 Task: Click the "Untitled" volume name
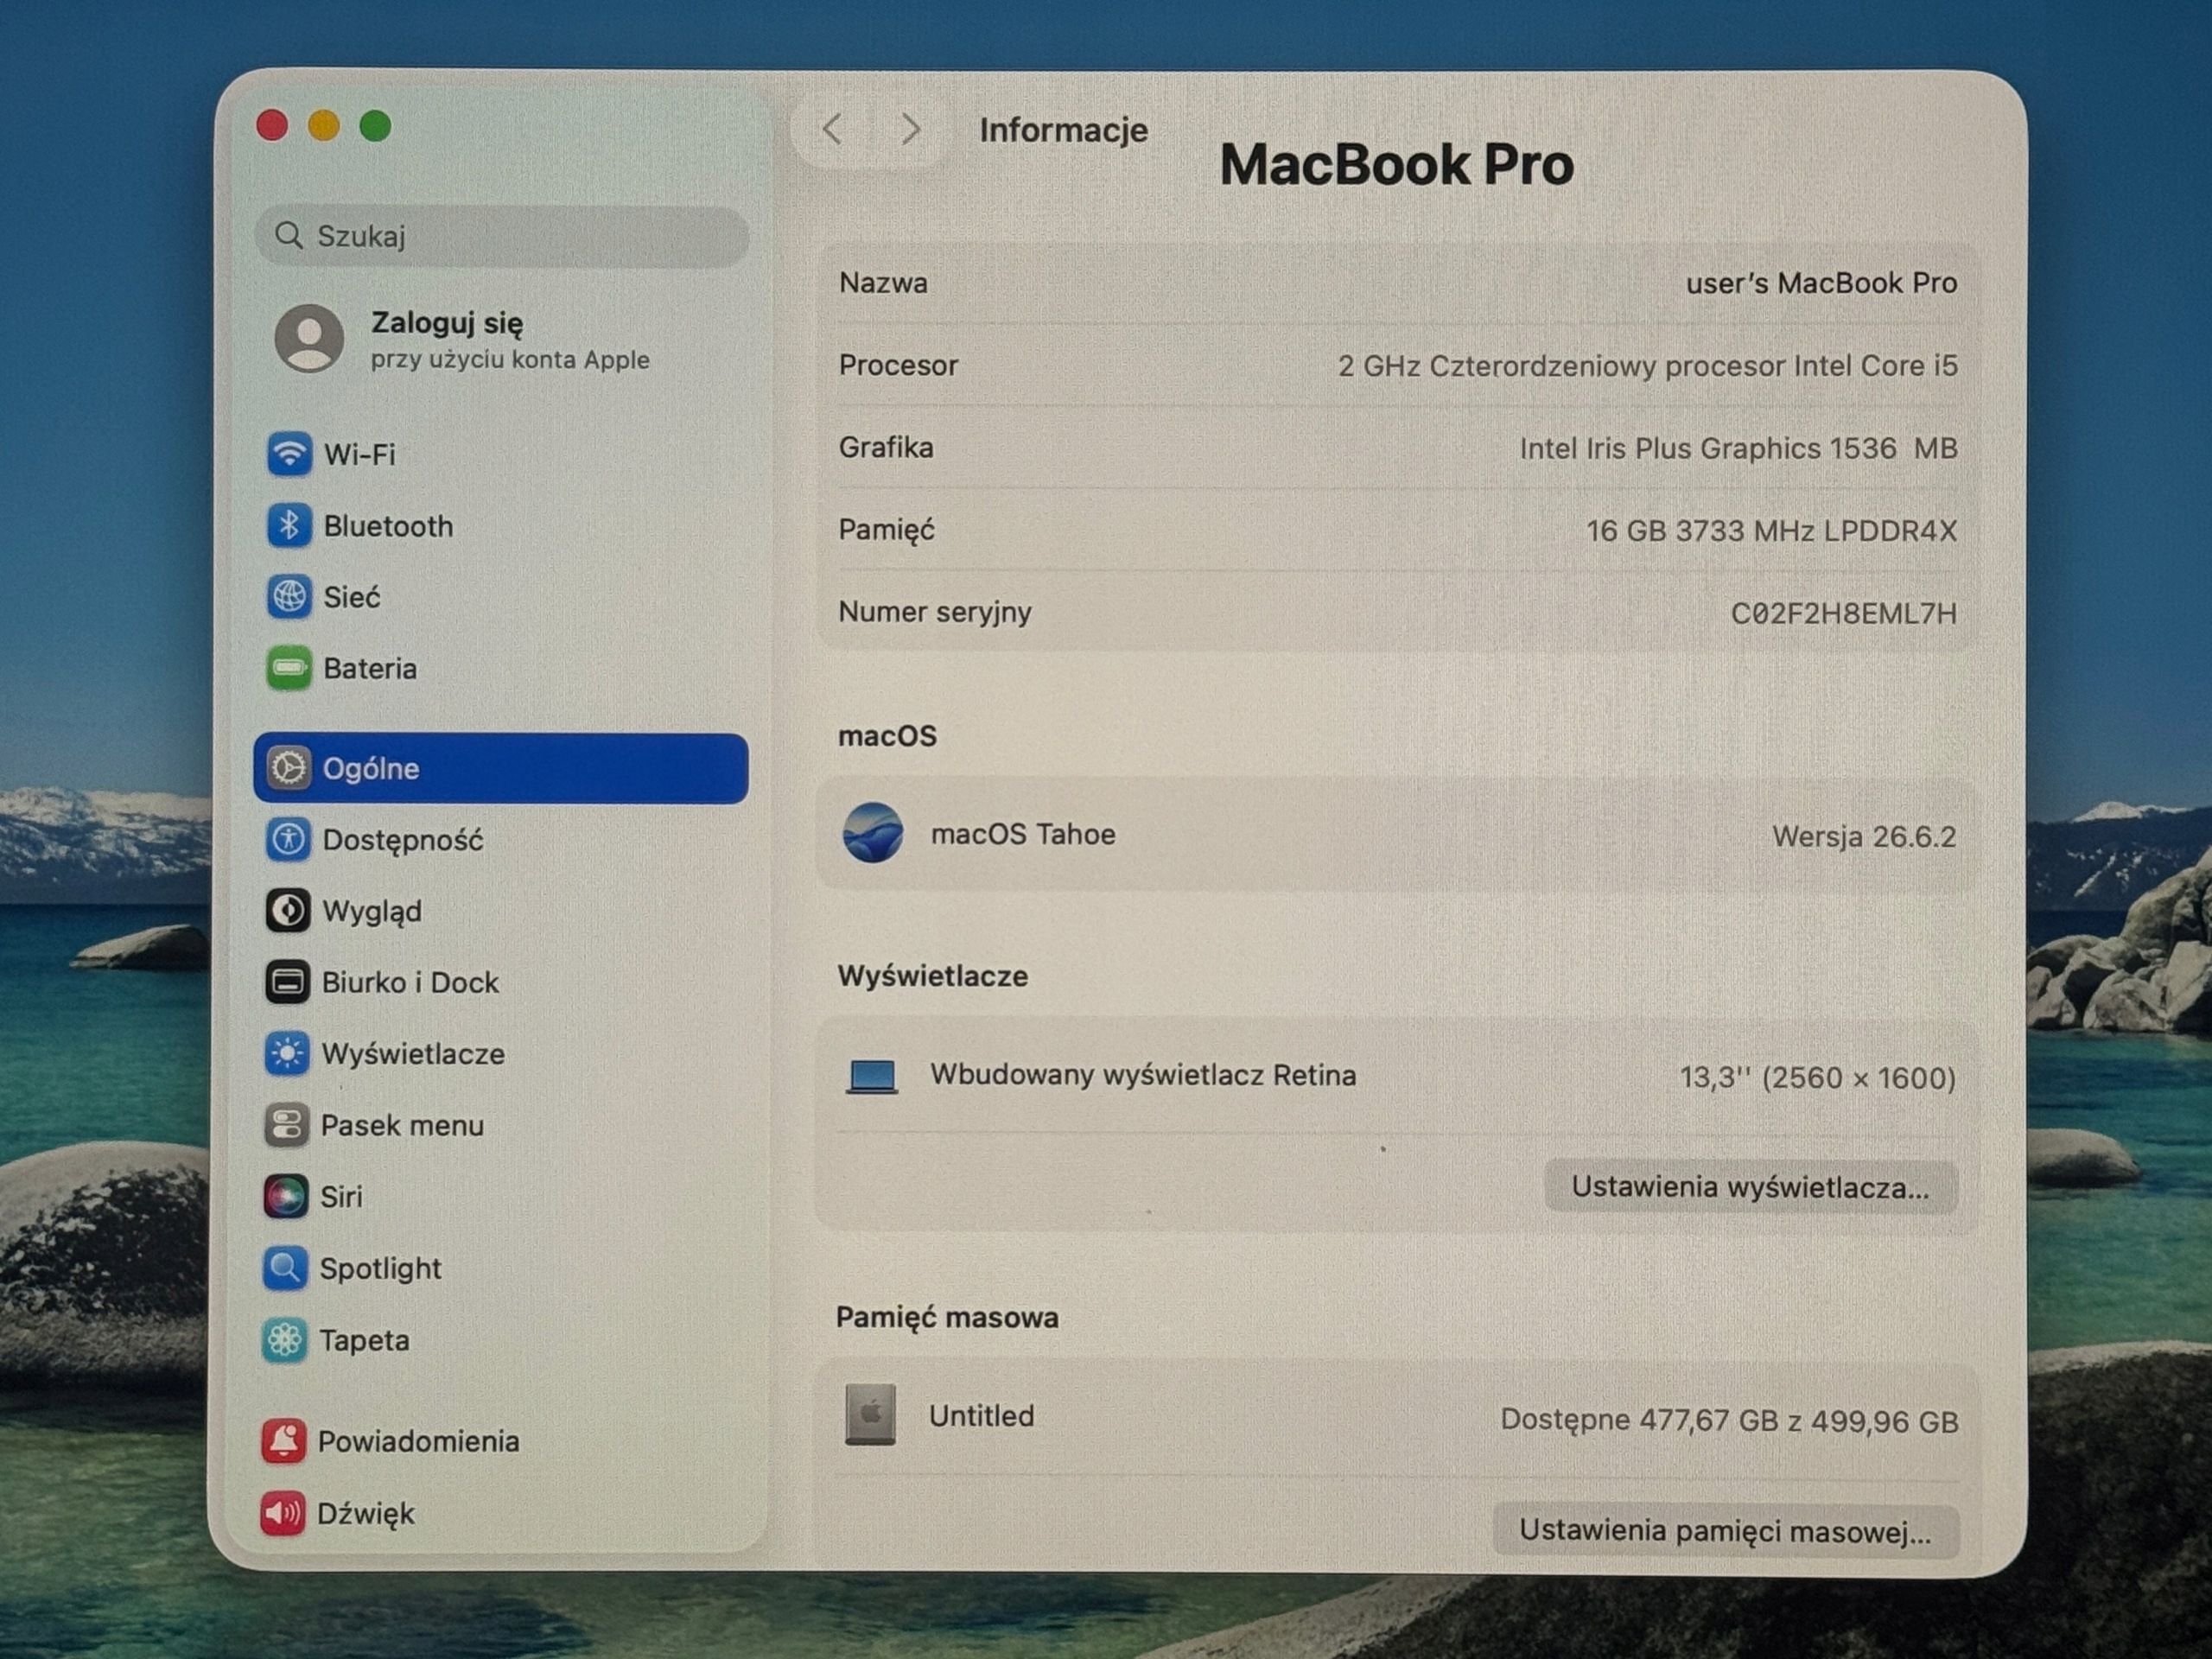981,1416
